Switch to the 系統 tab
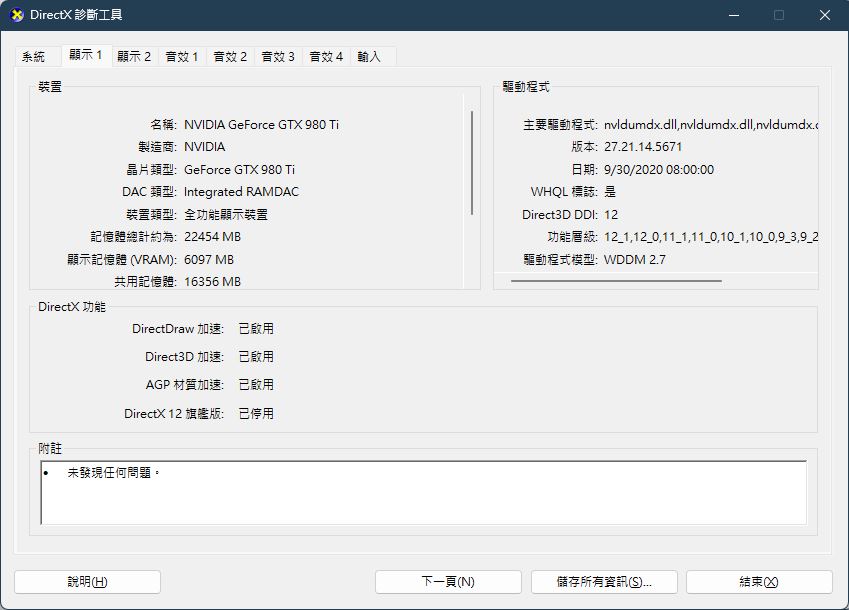Viewport: 849px width, 610px height. point(34,57)
